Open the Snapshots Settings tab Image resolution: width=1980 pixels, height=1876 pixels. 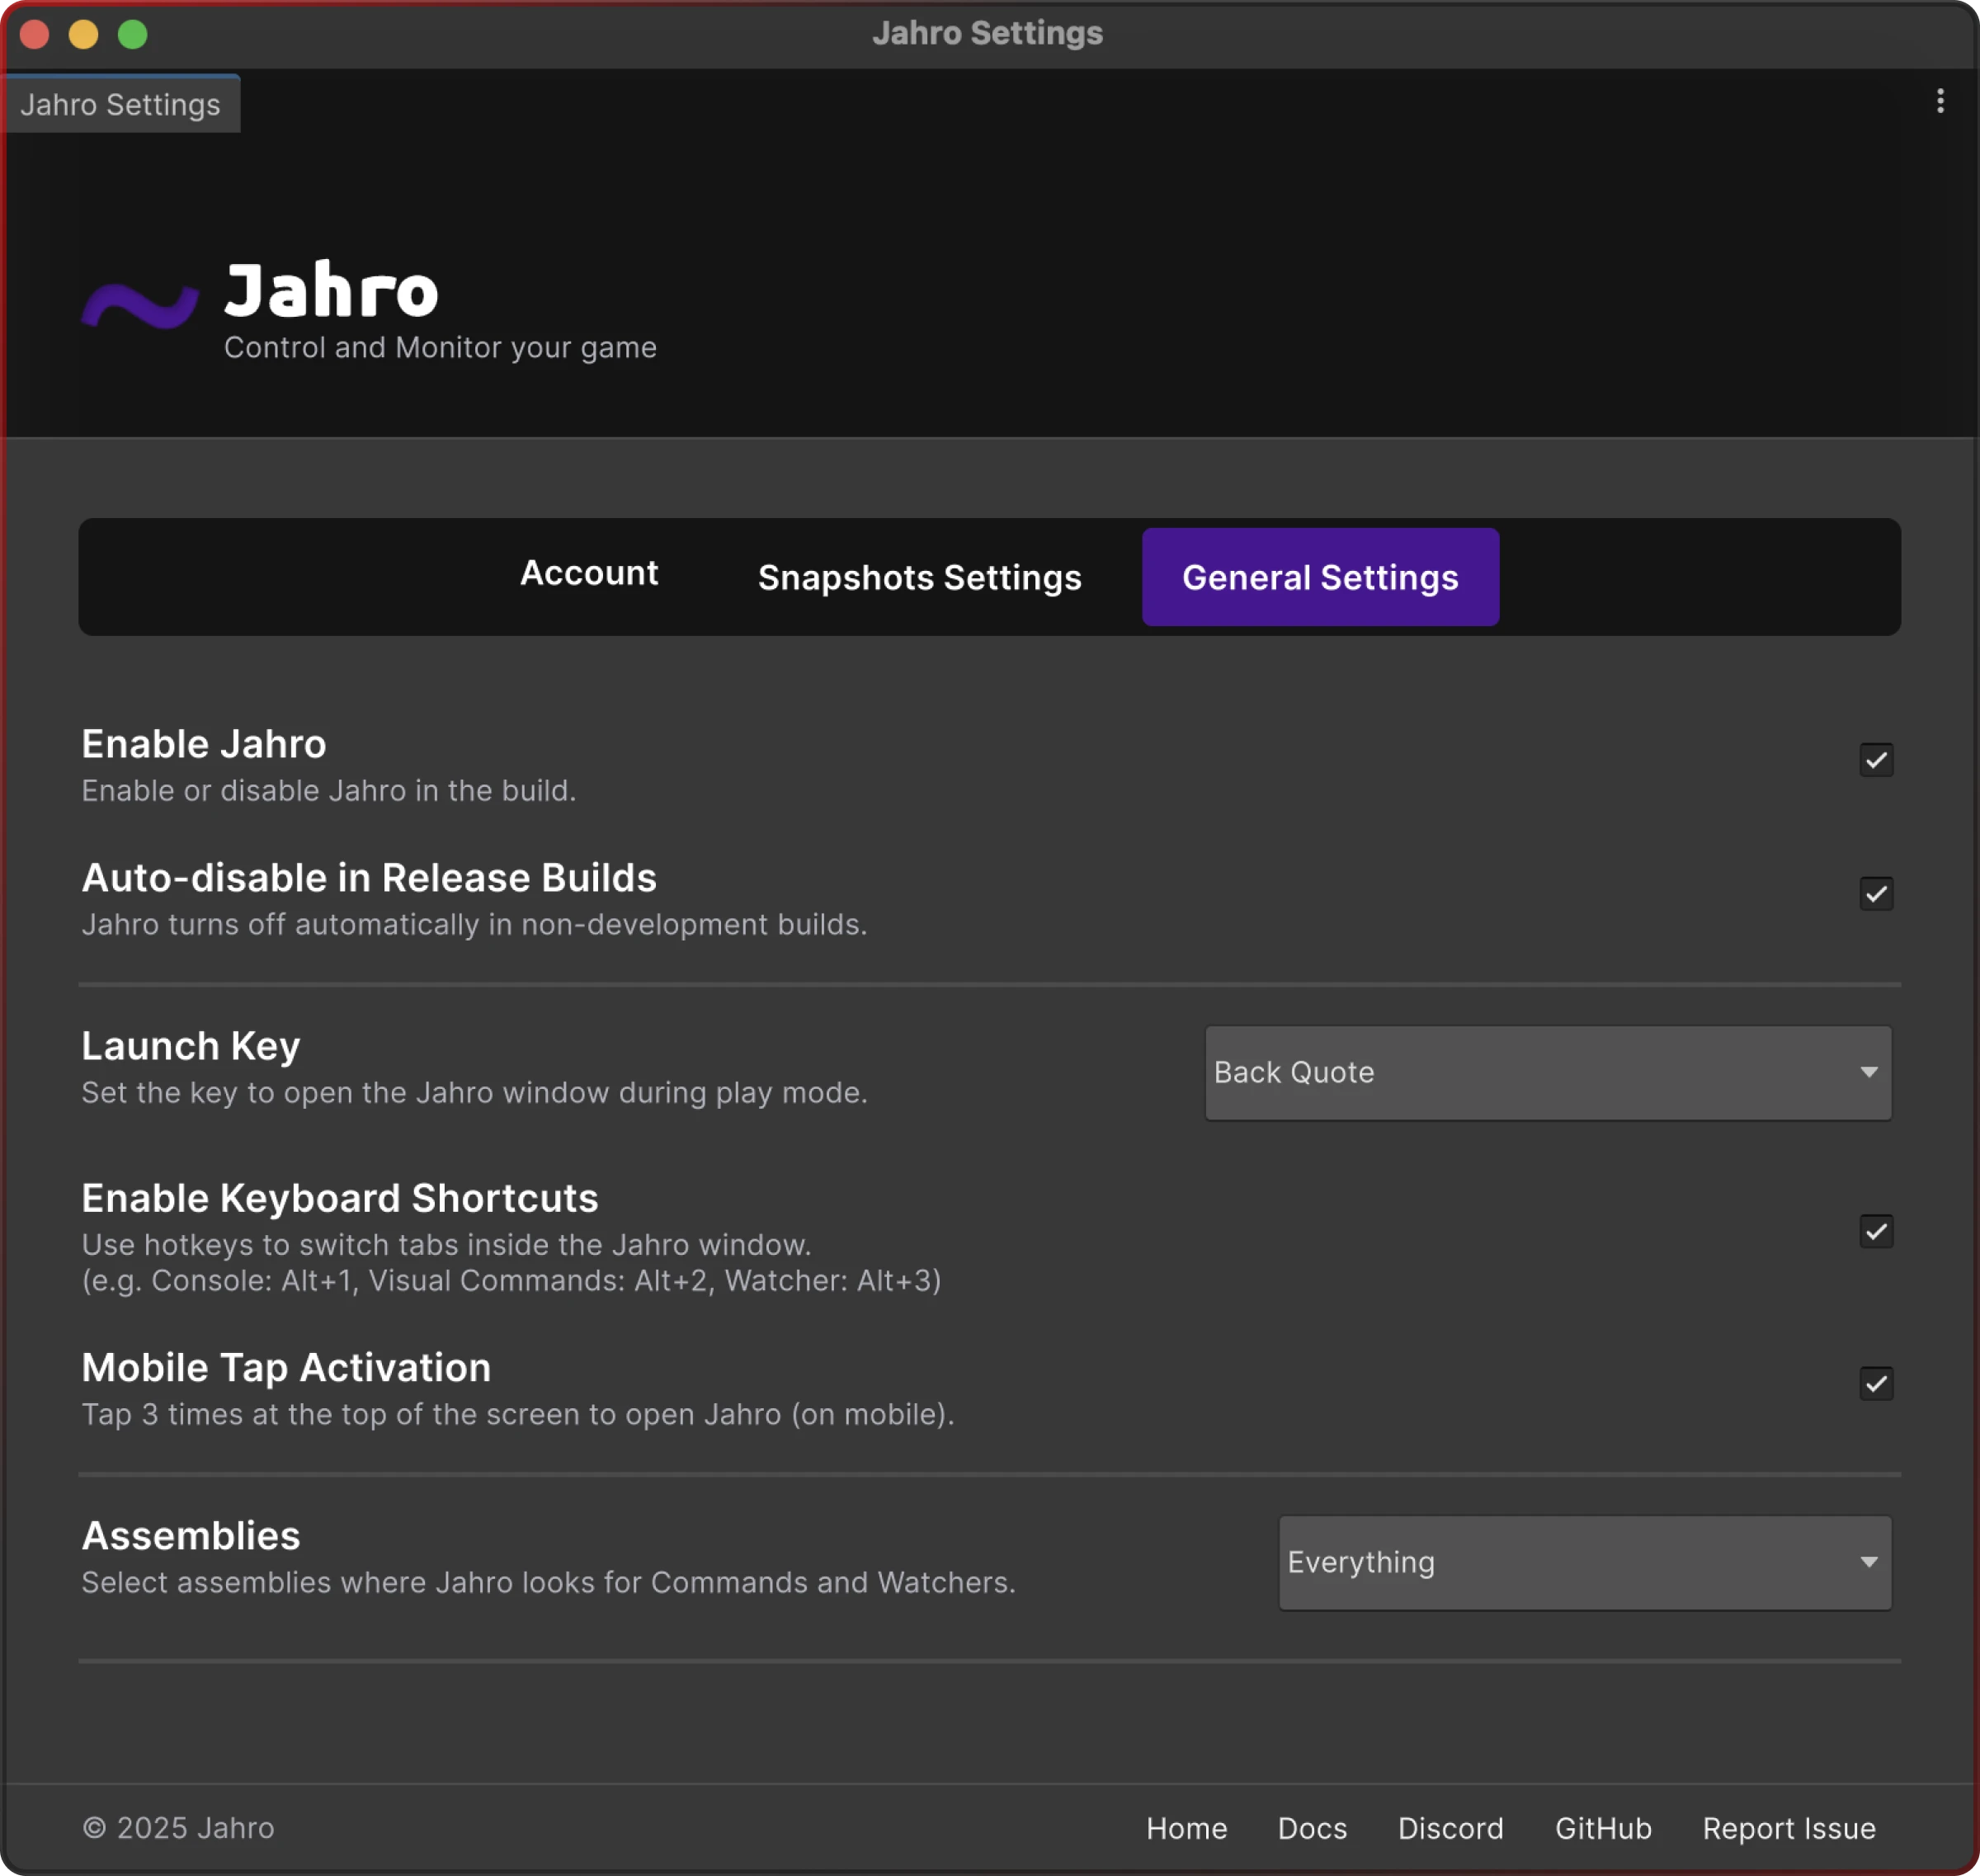click(919, 578)
